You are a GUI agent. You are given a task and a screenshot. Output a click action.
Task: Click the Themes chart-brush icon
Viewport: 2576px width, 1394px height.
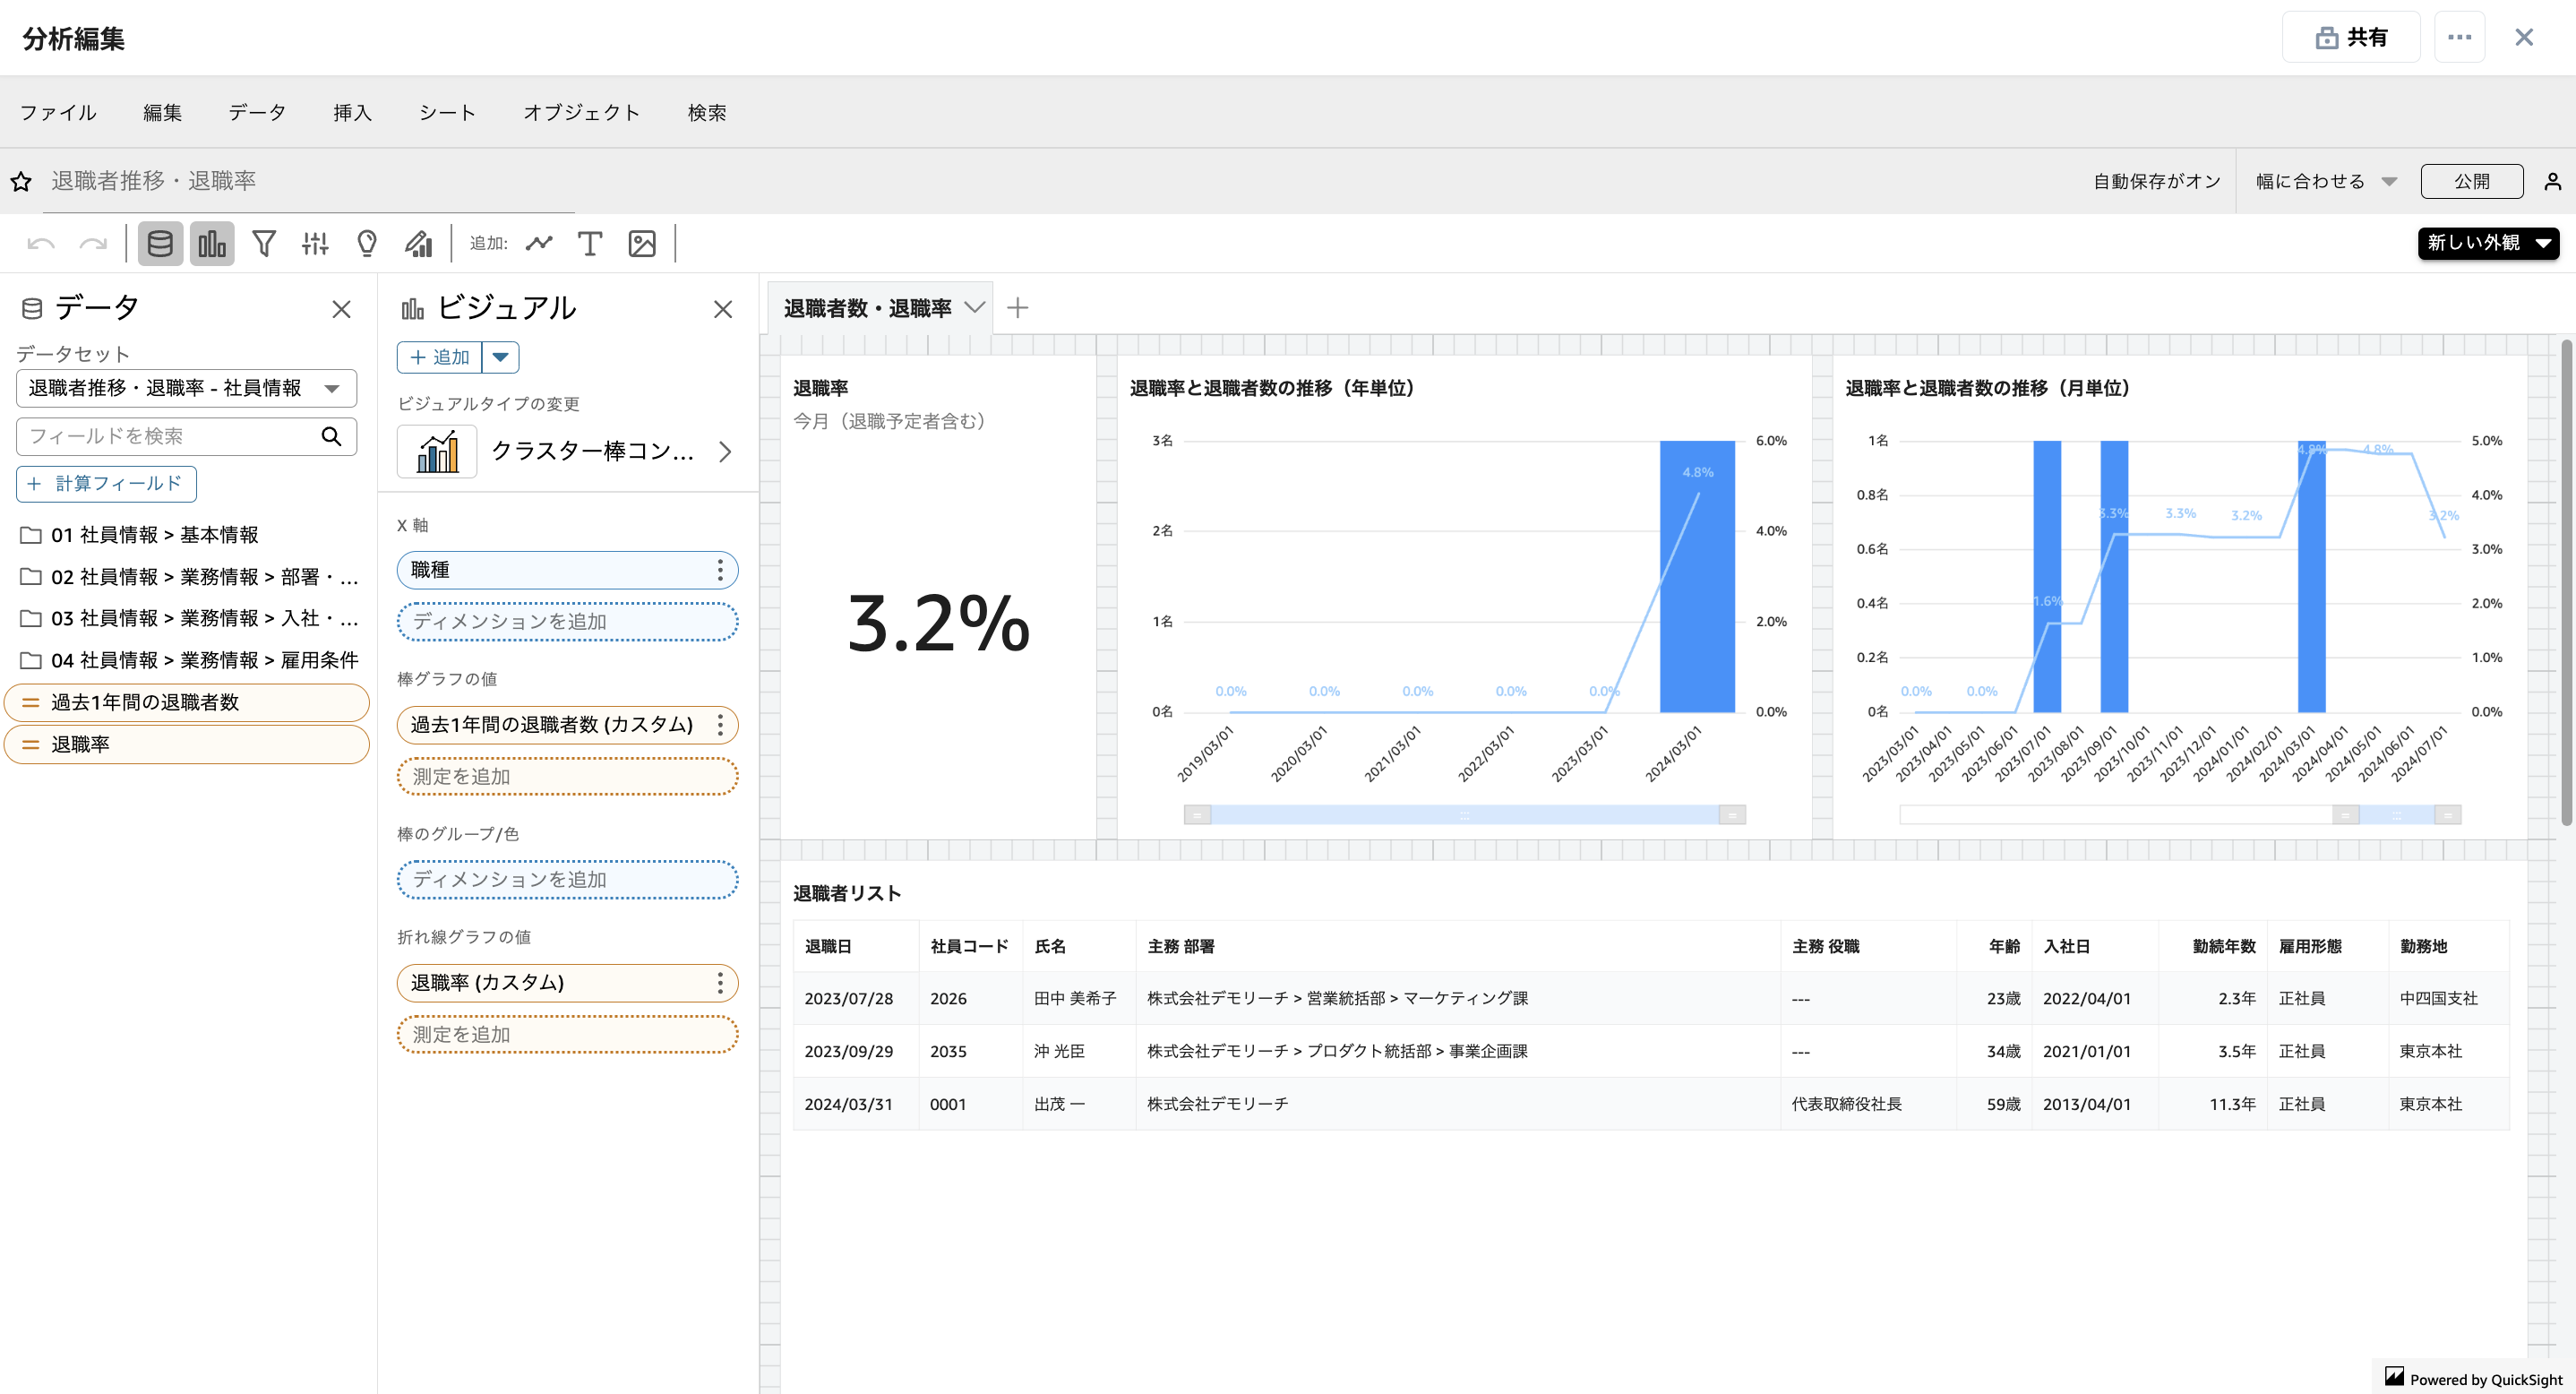[x=418, y=243]
